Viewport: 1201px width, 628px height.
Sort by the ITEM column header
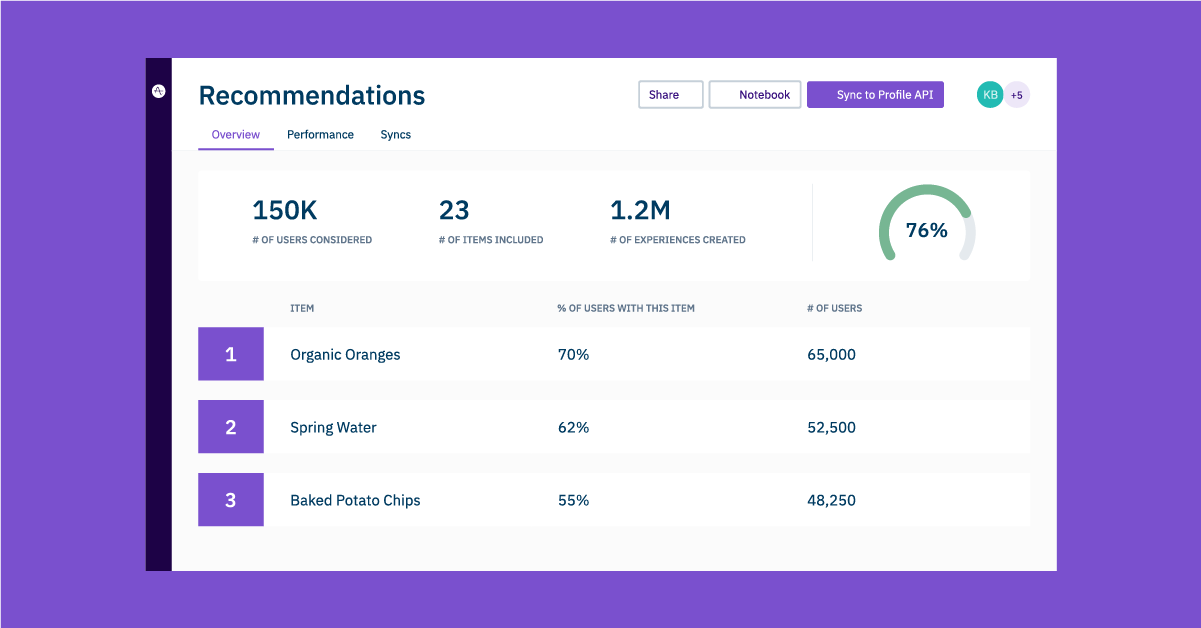click(x=302, y=308)
